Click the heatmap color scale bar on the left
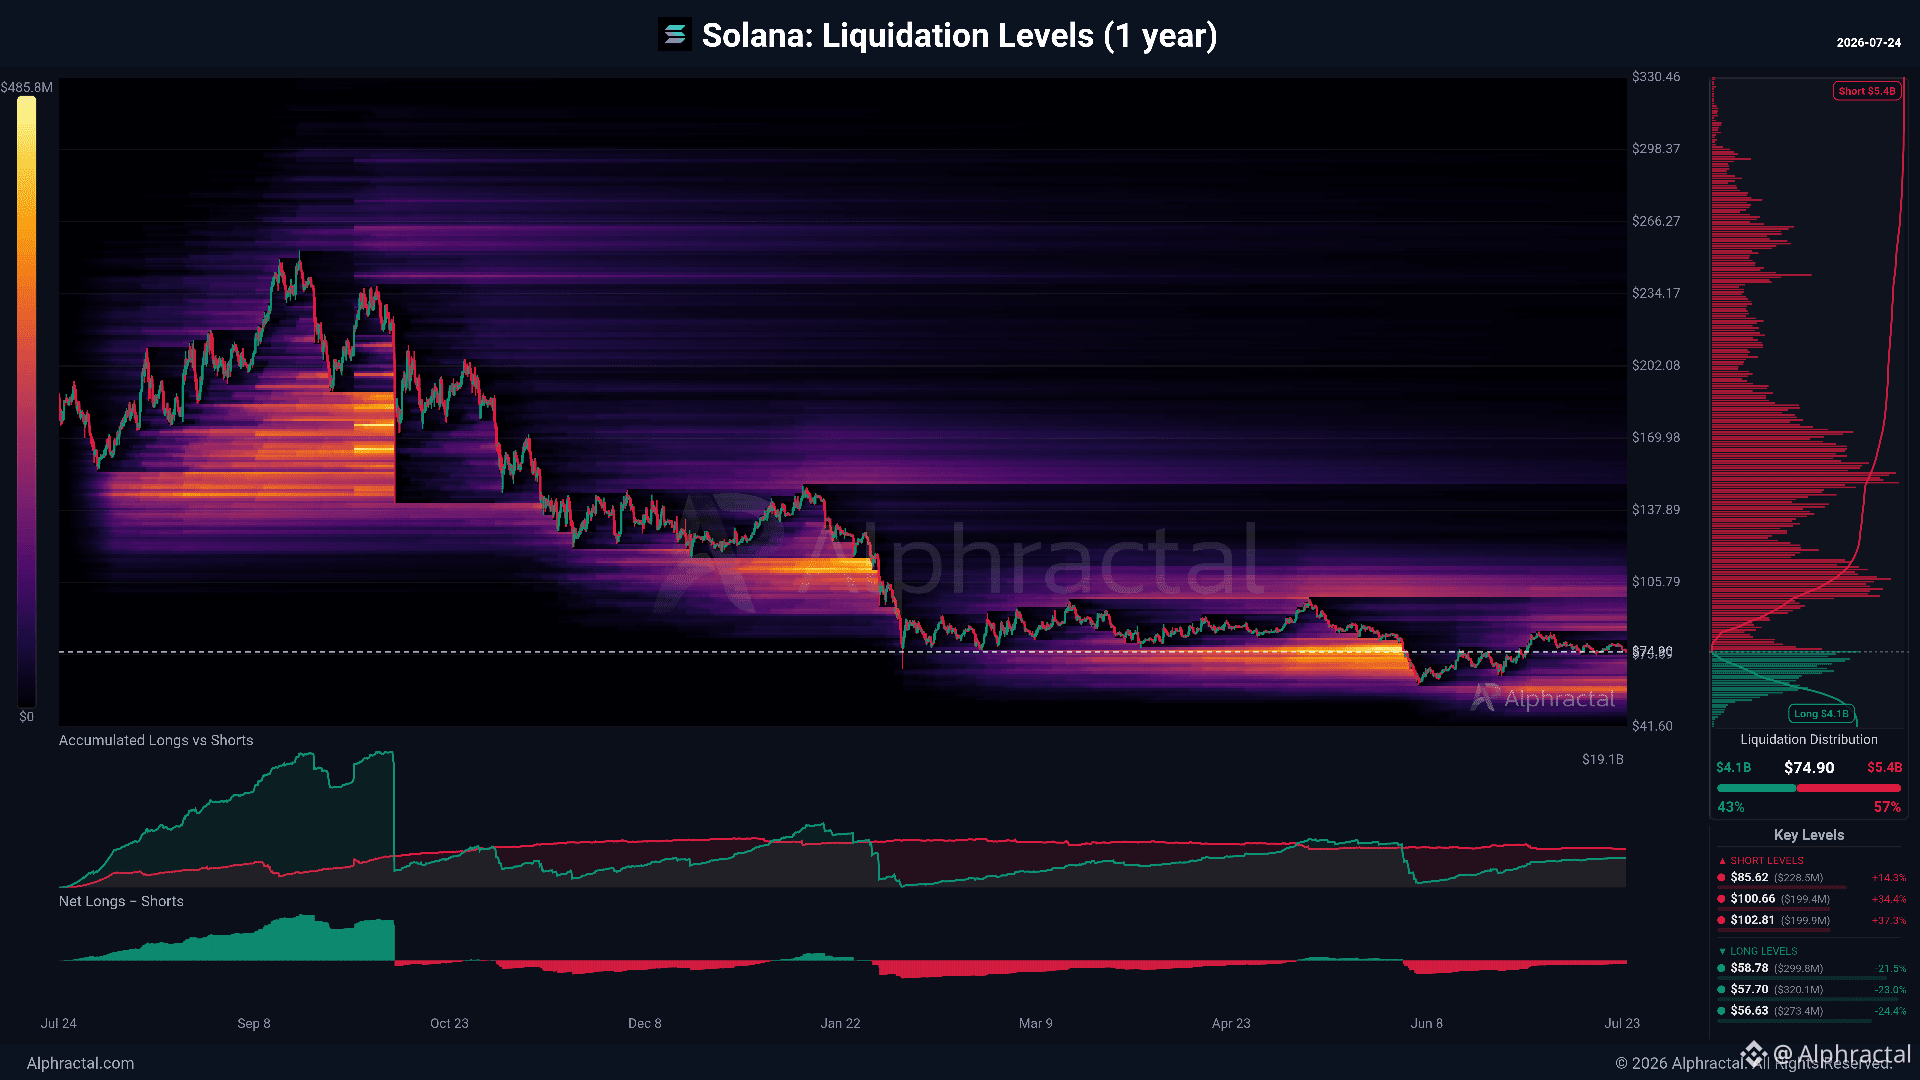The height and width of the screenshot is (1080, 1920). pos(26,401)
